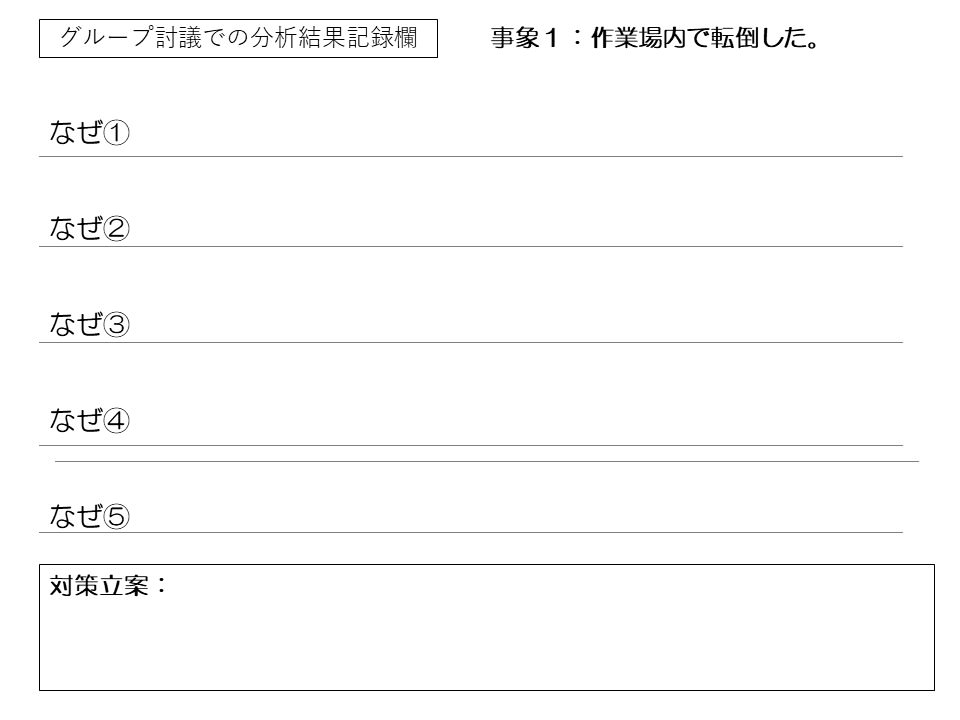Click the なぜ③ label
960x720 pixels.
pyautogui.click(x=90, y=325)
